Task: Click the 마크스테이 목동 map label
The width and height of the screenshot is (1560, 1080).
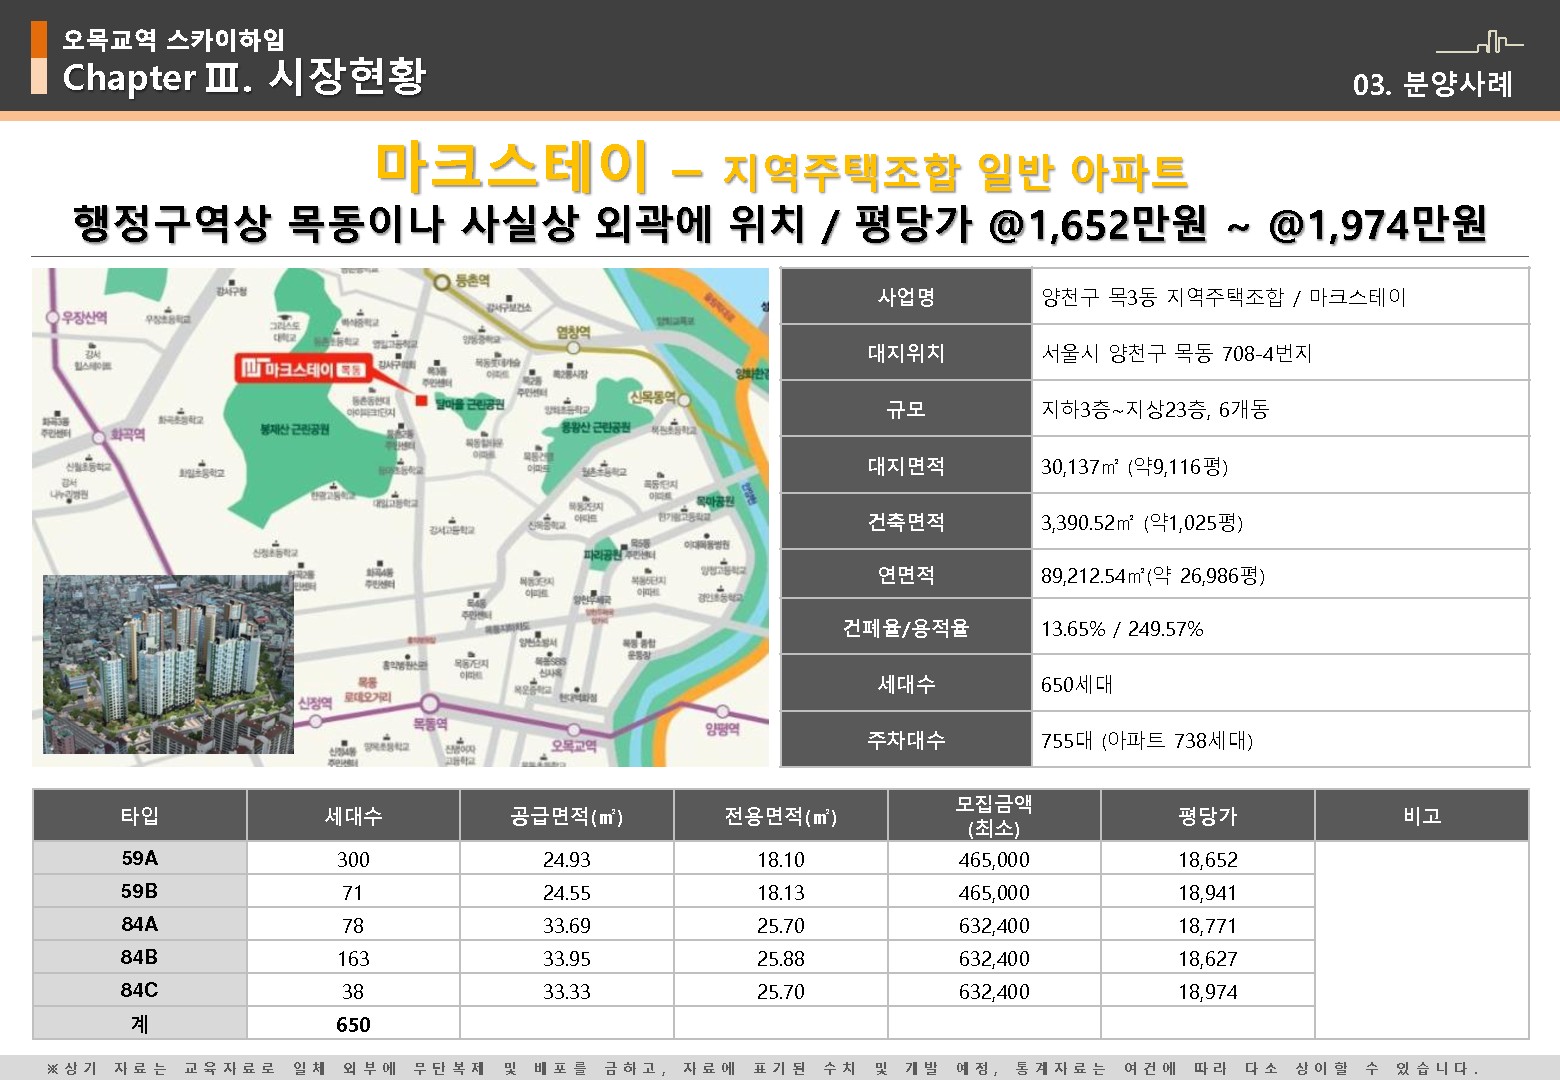Action: tap(303, 369)
